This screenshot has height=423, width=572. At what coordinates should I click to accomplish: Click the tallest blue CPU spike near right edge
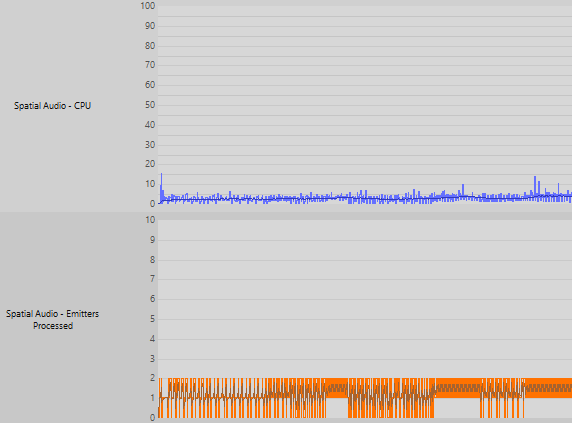[x=535, y=187]
